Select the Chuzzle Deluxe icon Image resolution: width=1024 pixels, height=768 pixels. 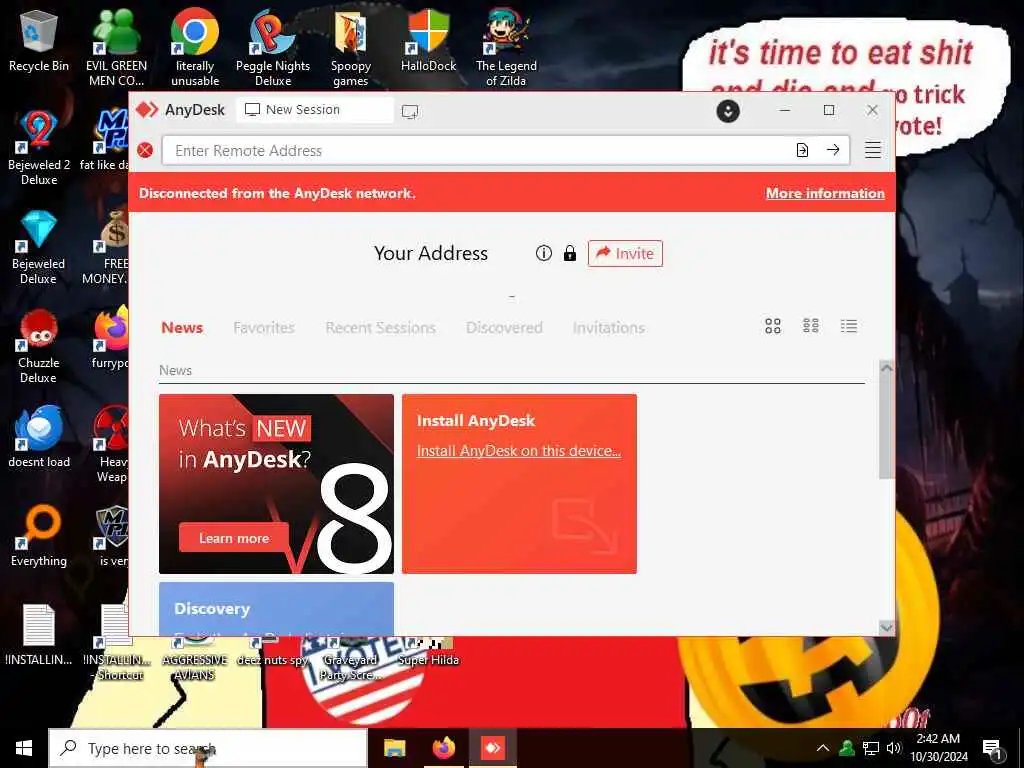click(39, 347)
